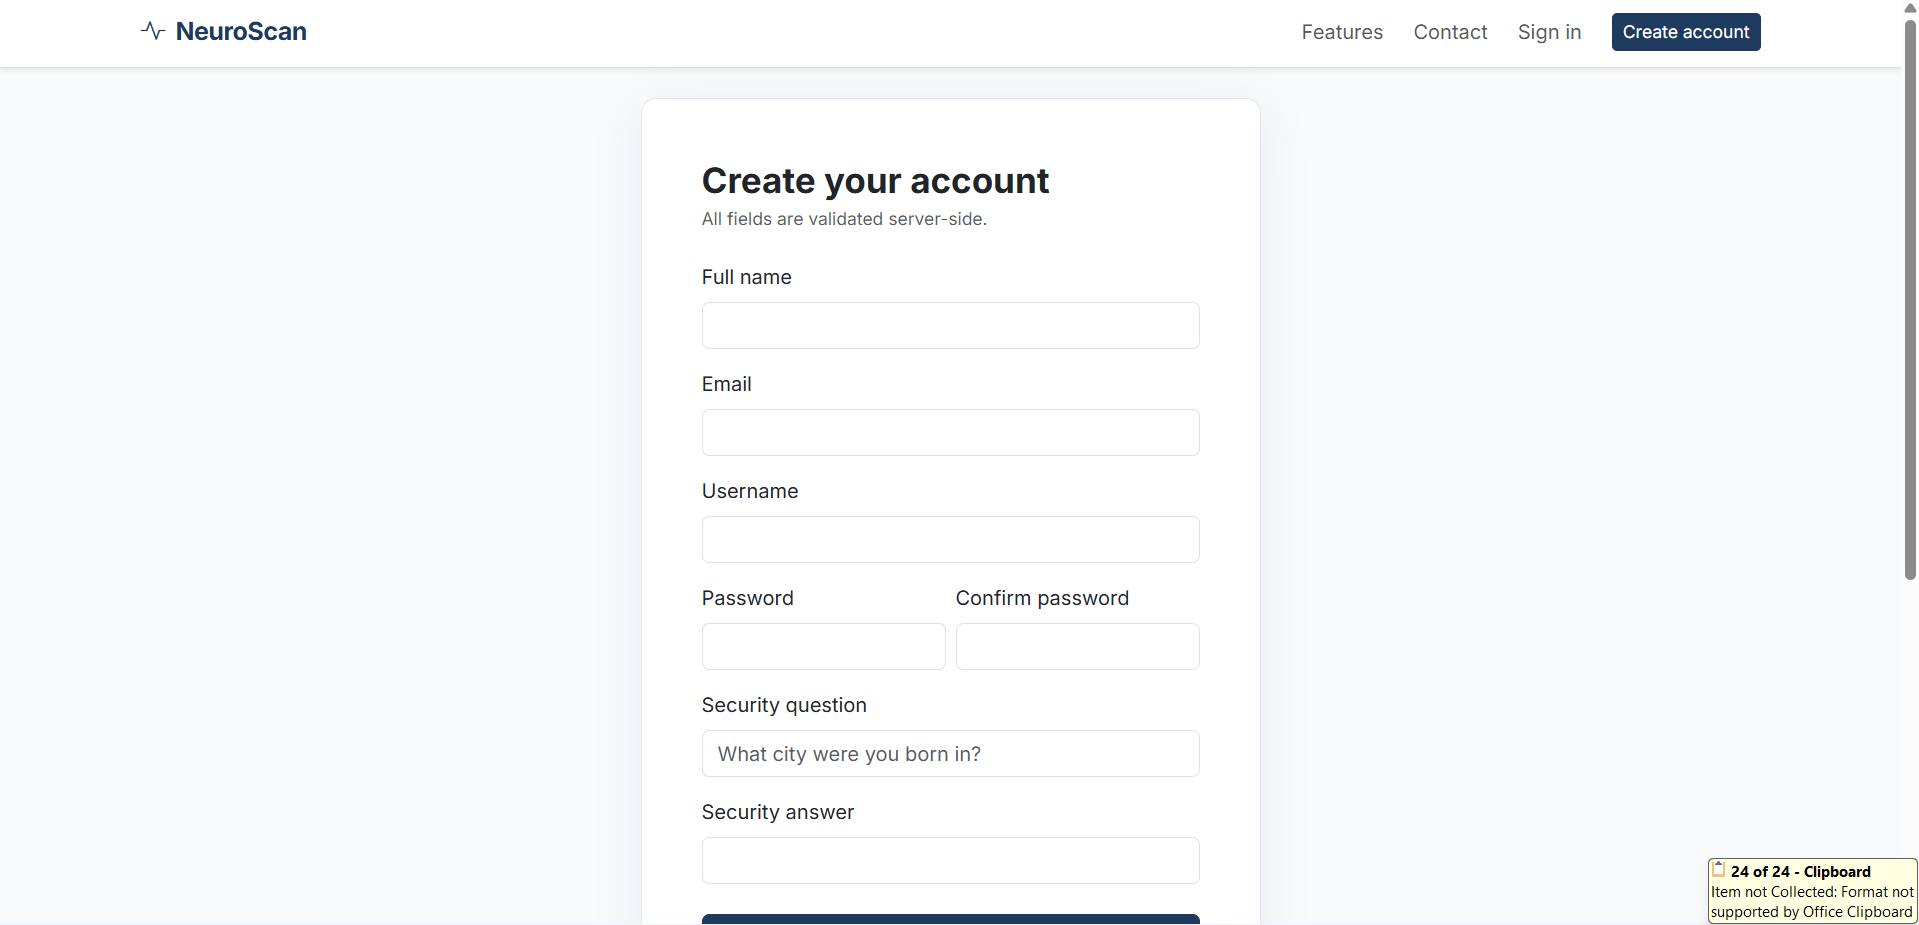Click the Security question label text
Viewport: 1919px width, 925px height.
tap(784, 705)
